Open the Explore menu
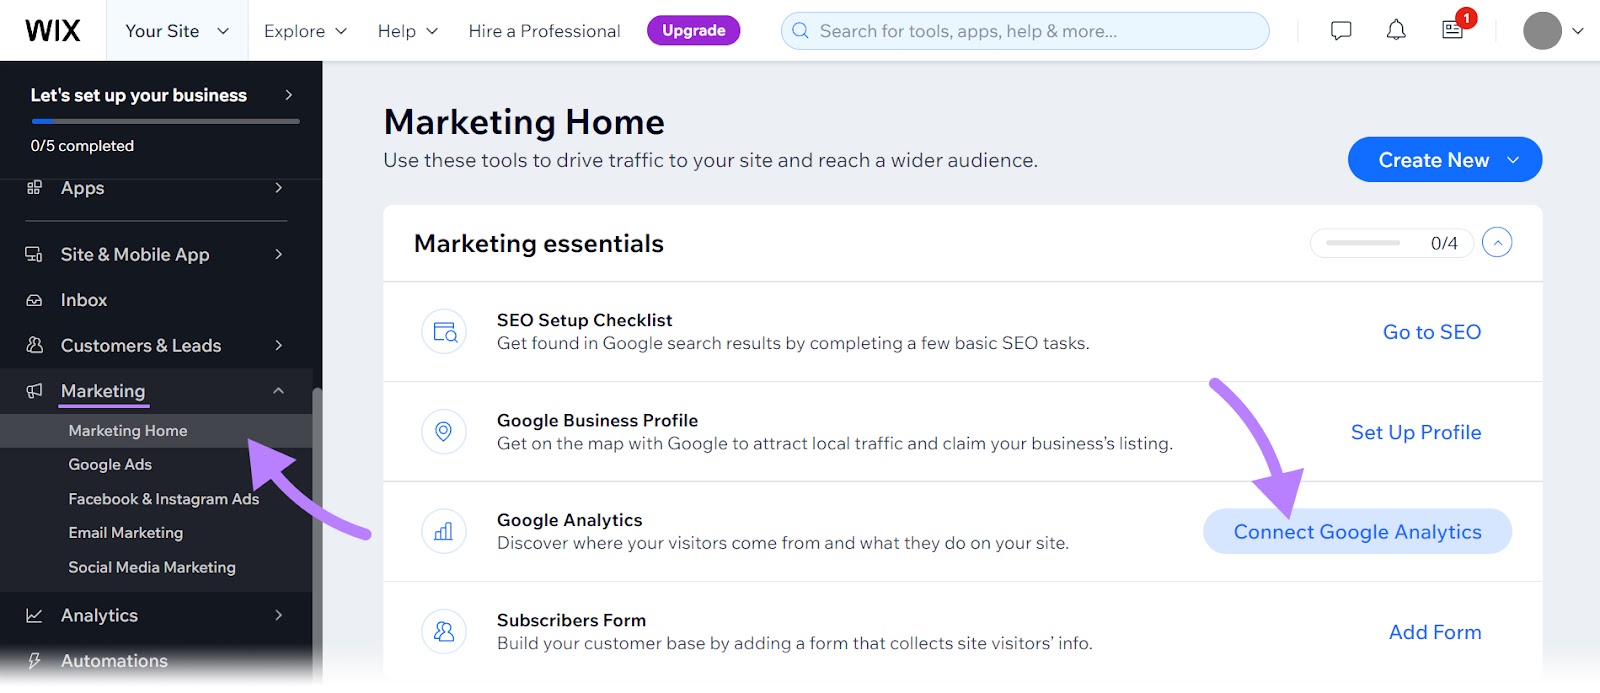This screenshot has height=693, width=1600. coord(303,30)
